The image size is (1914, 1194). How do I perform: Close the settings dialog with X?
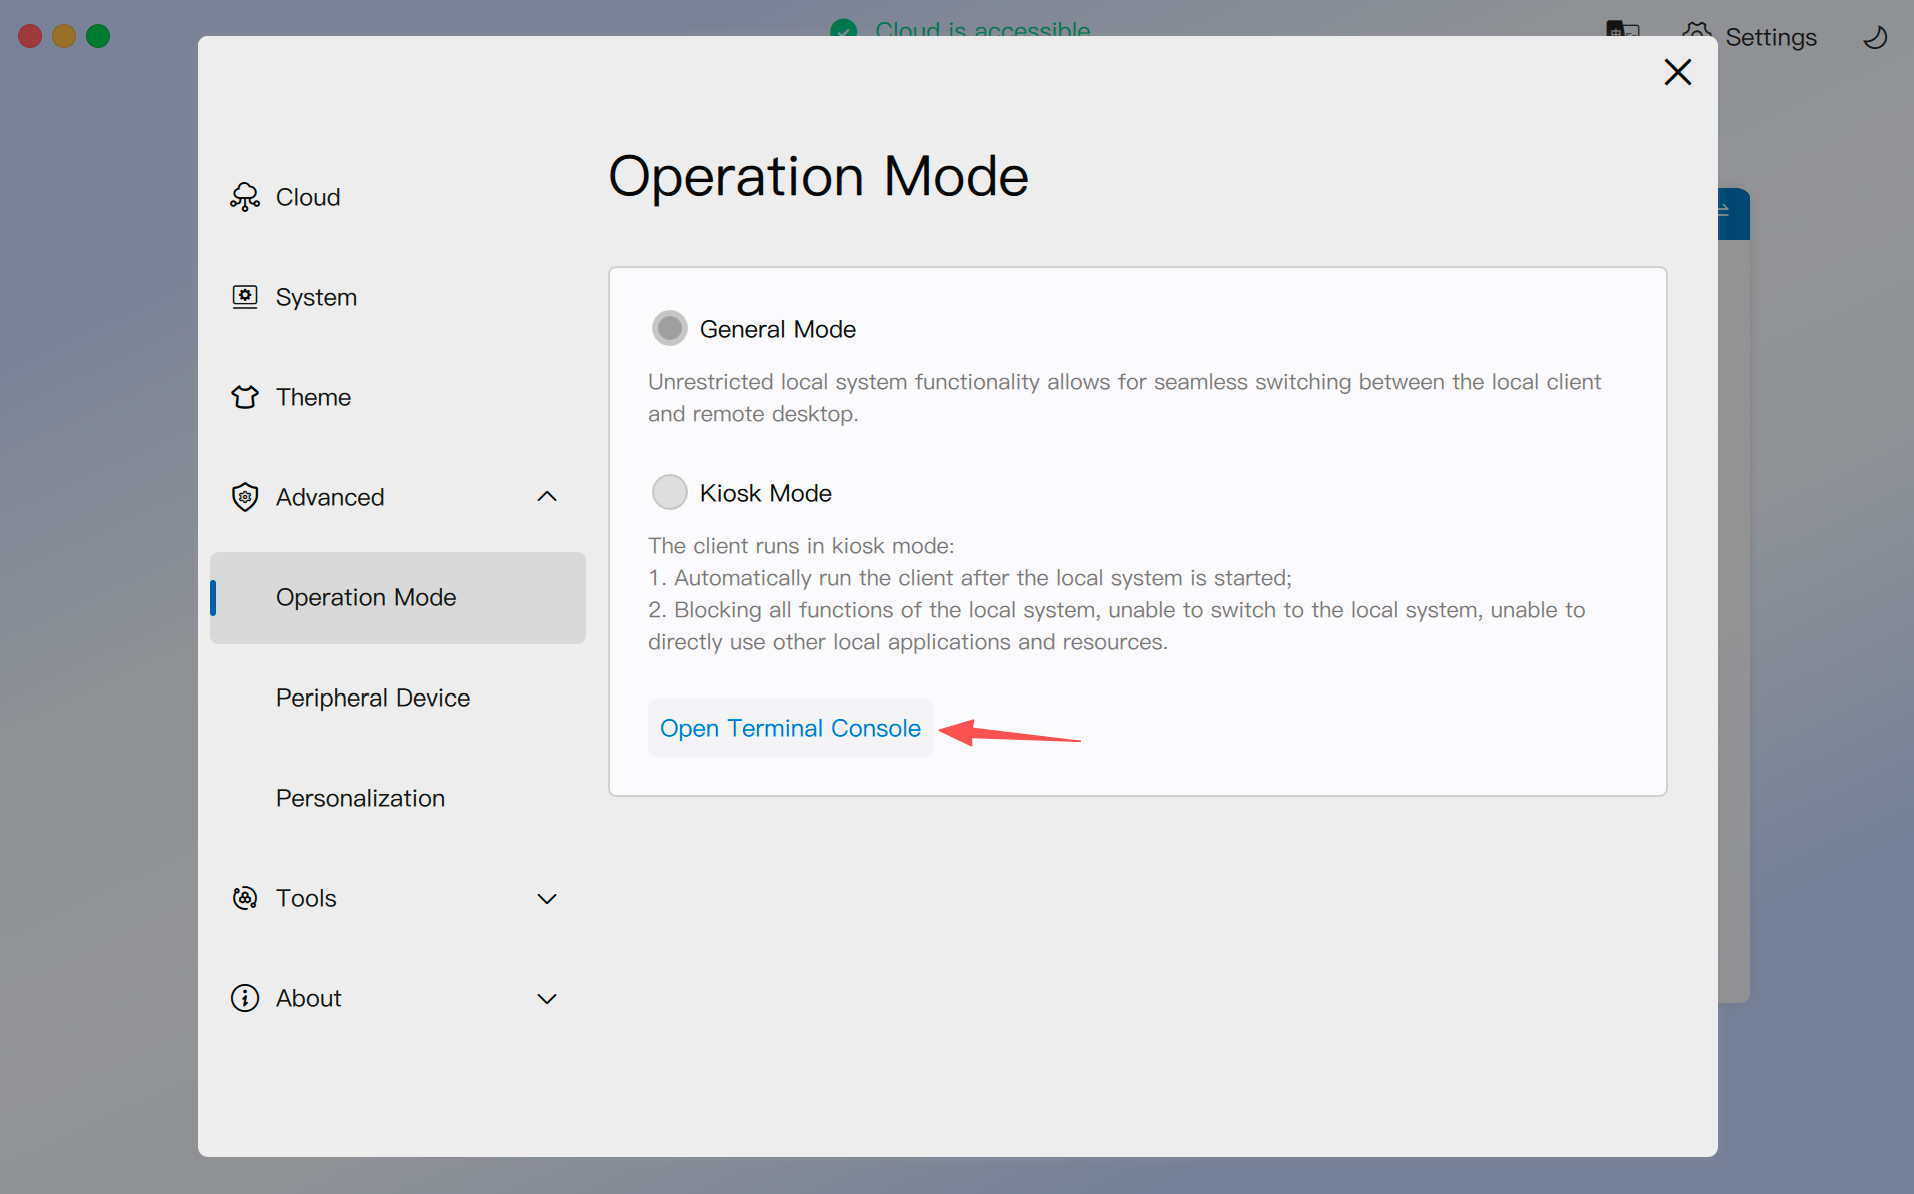pyautogui.click(x=1677, y=72)
